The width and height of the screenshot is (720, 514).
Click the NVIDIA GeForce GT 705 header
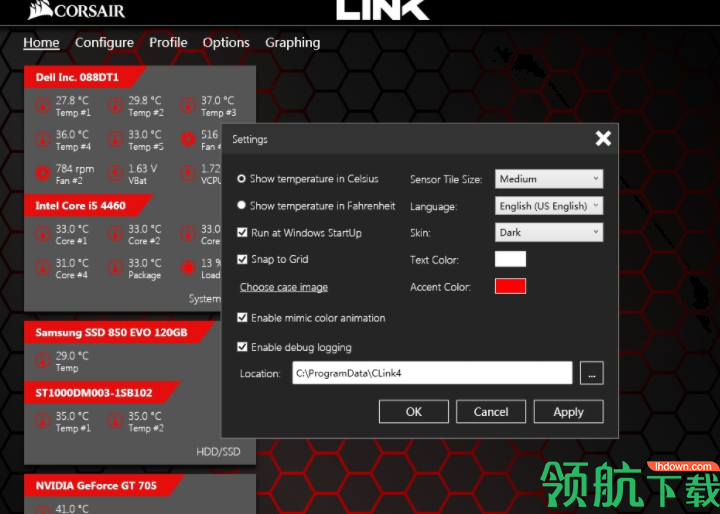pyautogui.click(x=104, y=486)
